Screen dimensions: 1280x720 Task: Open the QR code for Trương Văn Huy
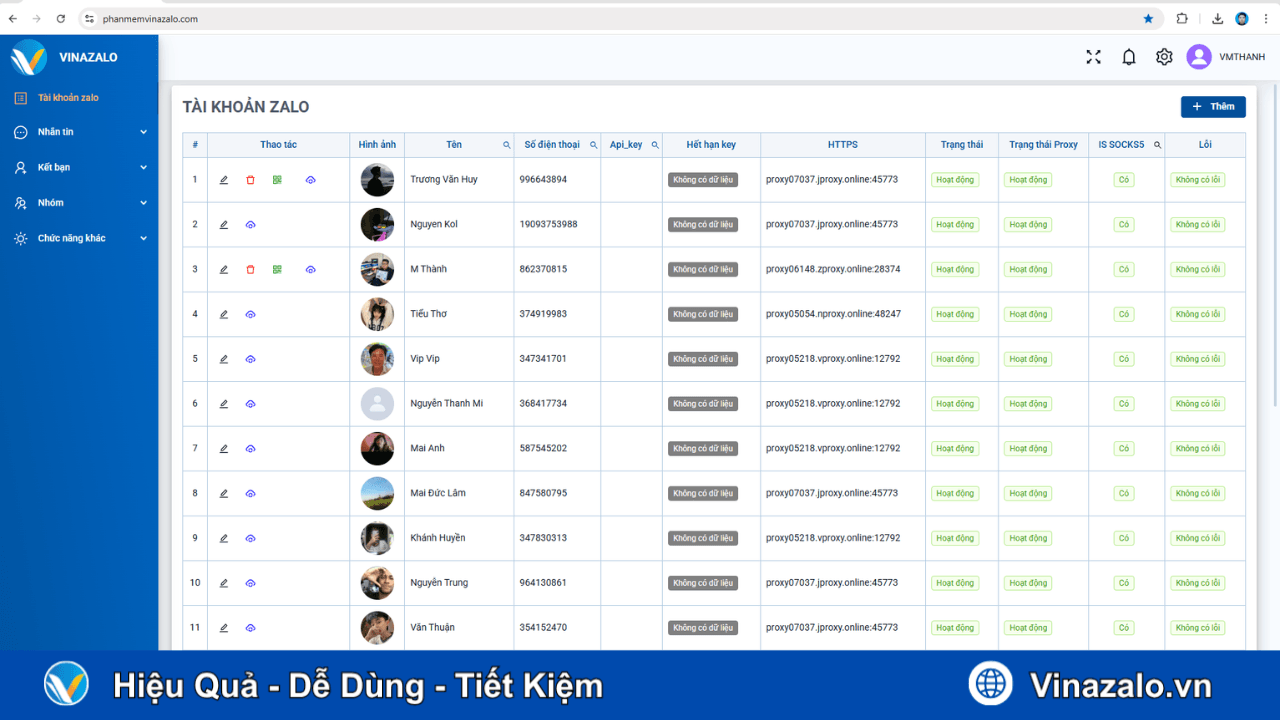(278, 180)
